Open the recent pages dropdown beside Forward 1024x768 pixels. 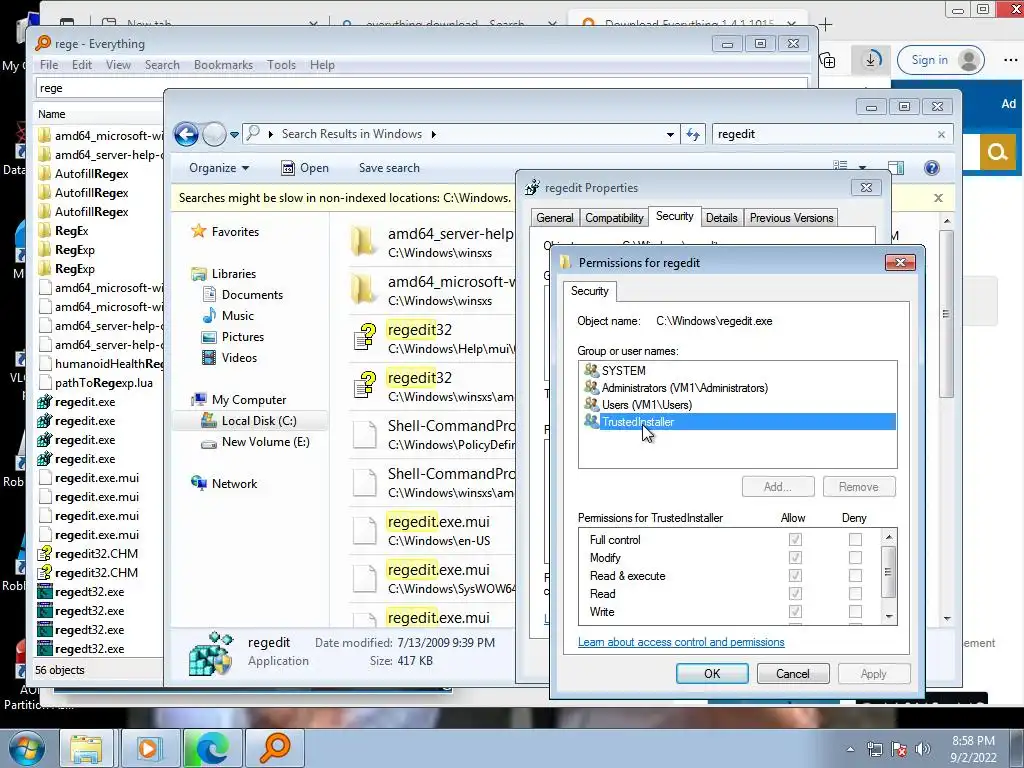coord(234,135)
